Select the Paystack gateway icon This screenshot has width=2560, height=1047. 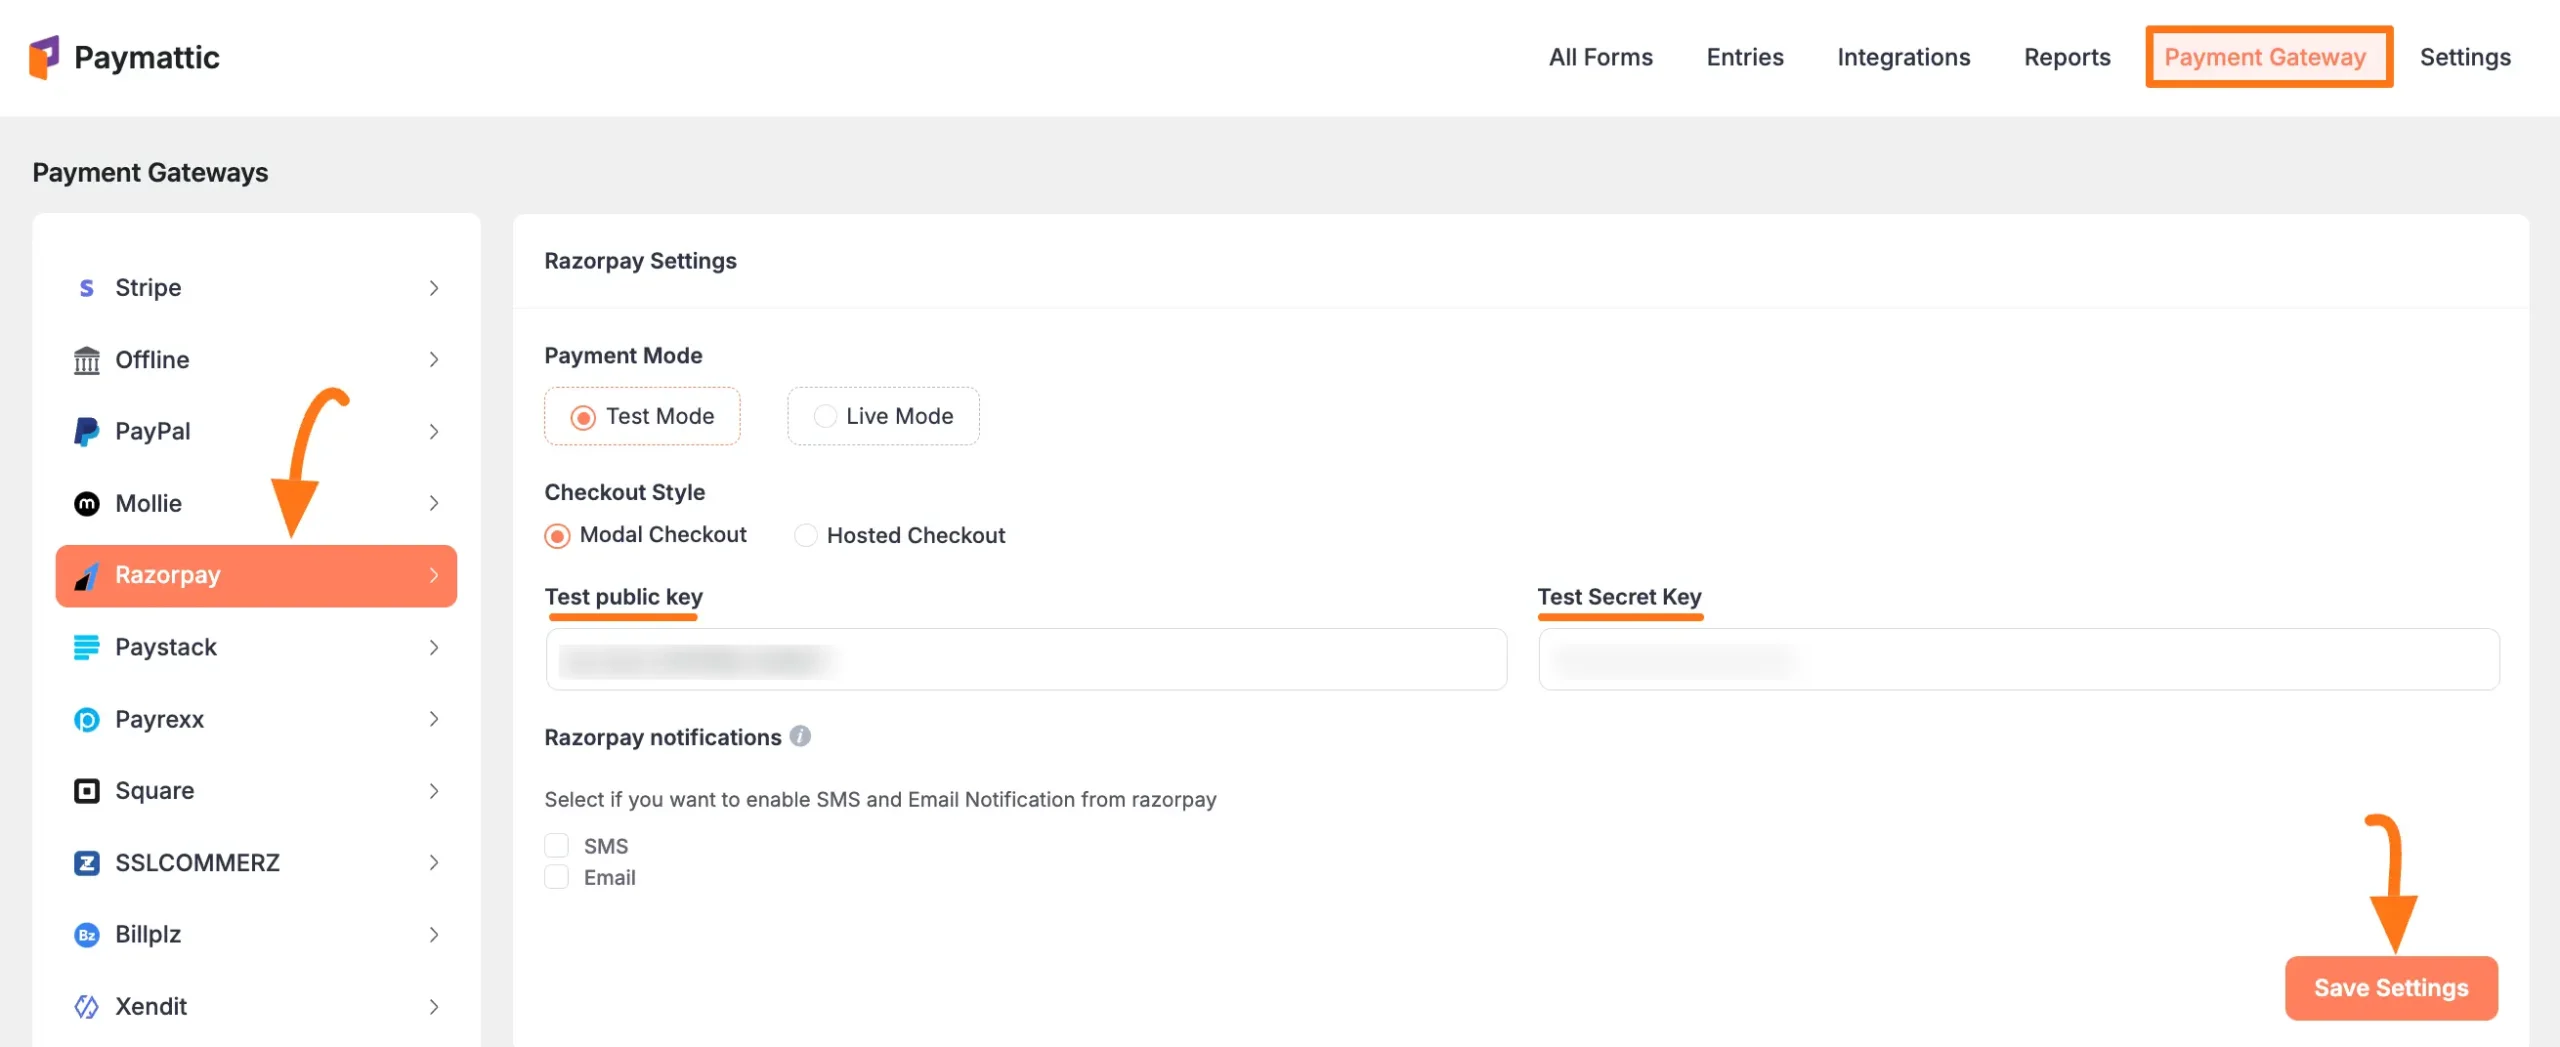[87, 647]
